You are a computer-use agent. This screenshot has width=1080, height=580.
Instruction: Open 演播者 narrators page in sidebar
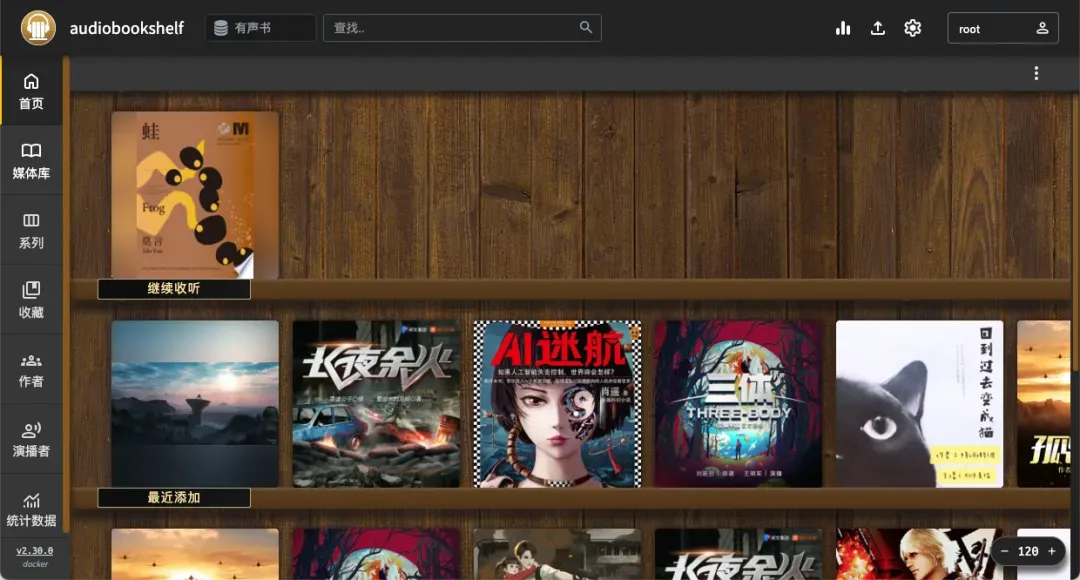click(x=31, y=439)
